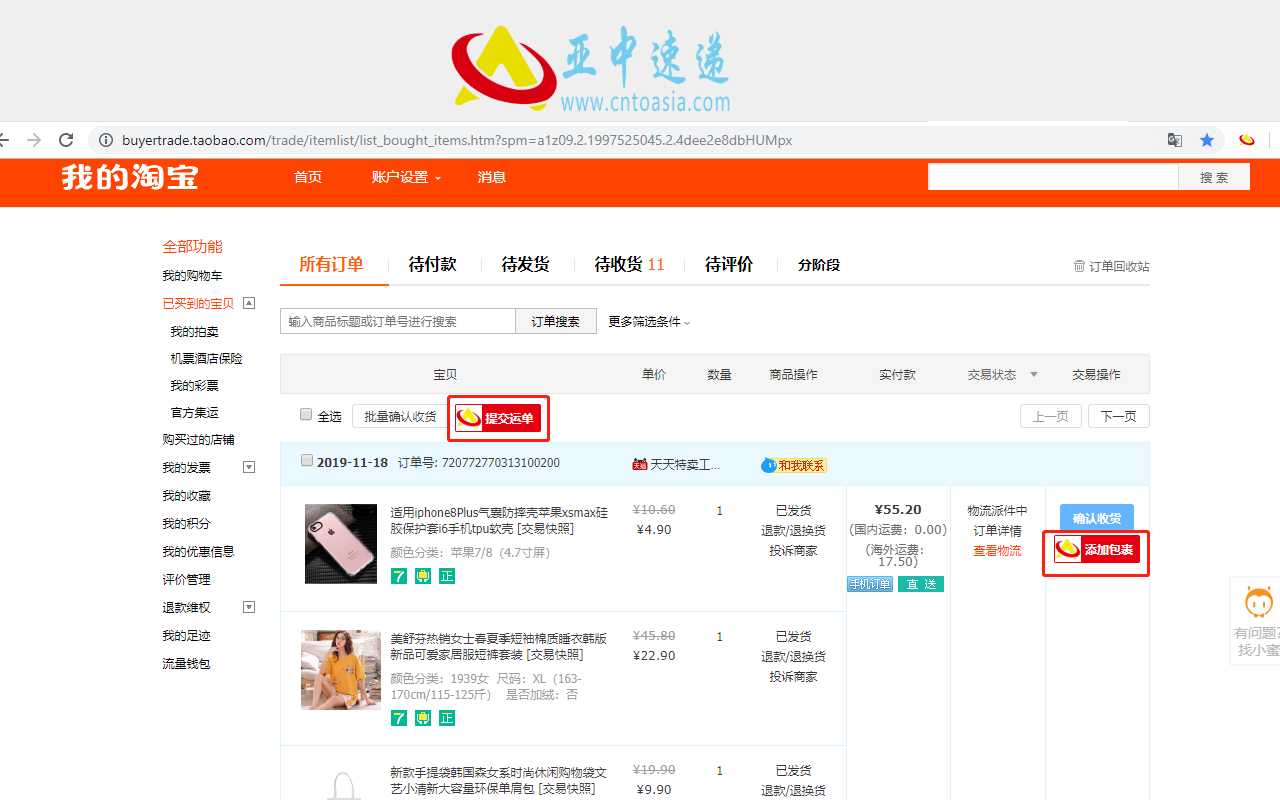This screenshot has width=1280, height=800.
Task: Click 流量钱包 in the sidebar
Action: [186, 663]
